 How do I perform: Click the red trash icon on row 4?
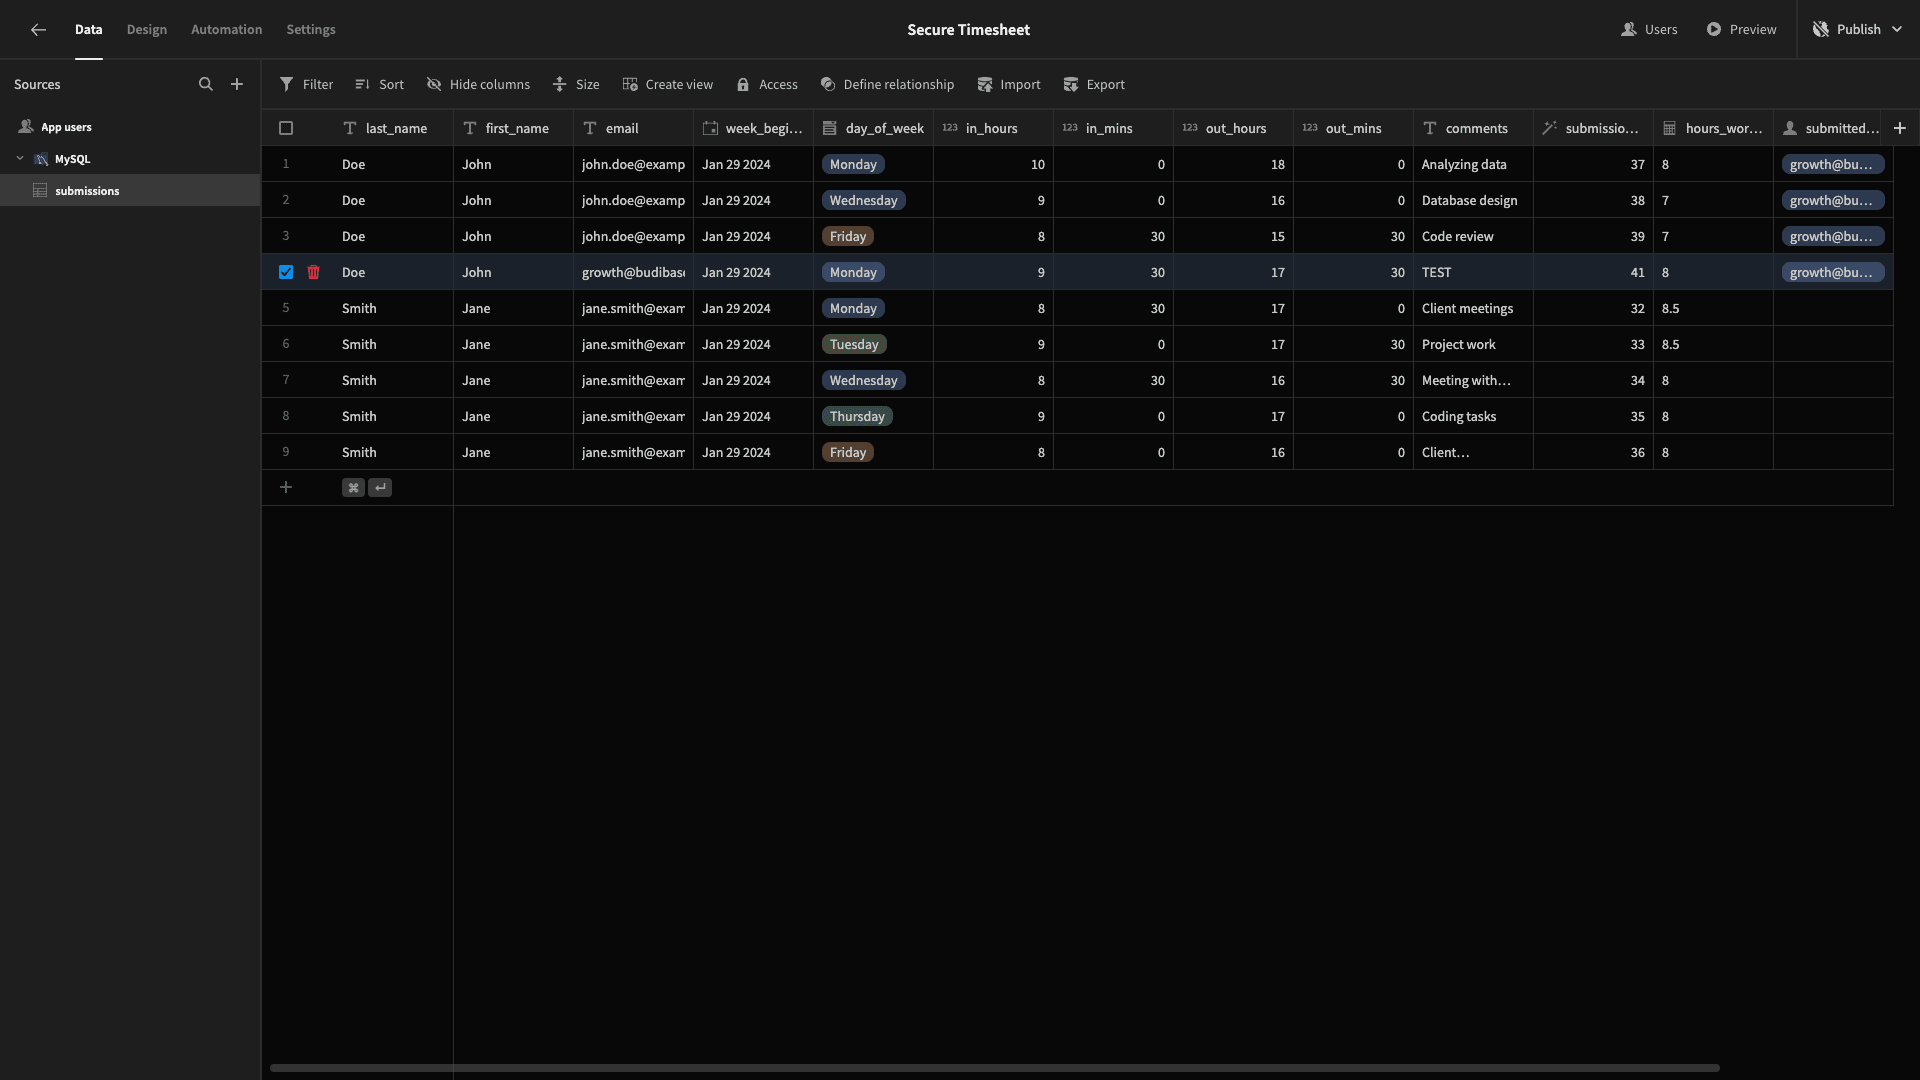coord(314,272)
